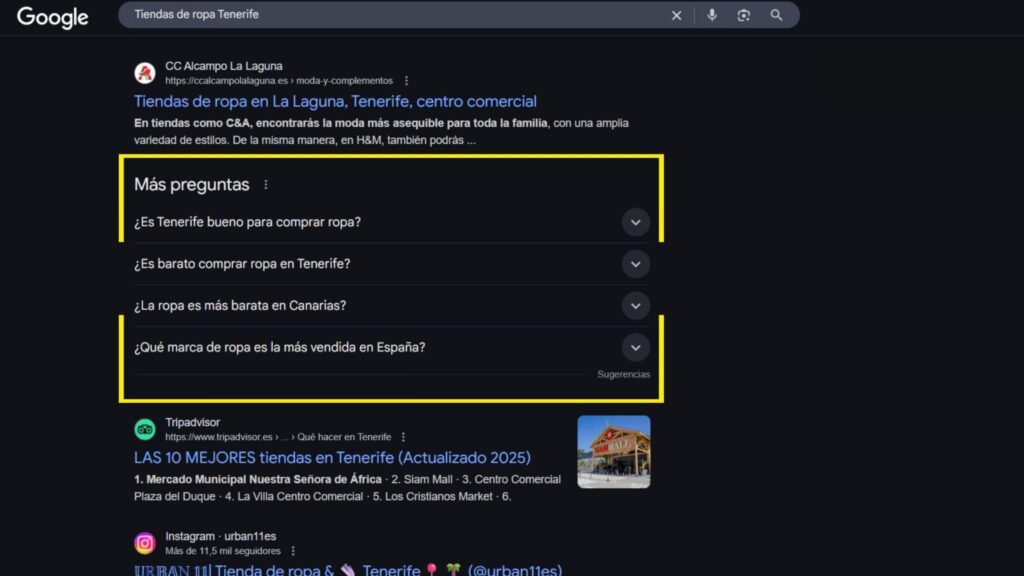1024x576 pixels.
Task: Click the Instagram favicon
Action: [145, 543]
